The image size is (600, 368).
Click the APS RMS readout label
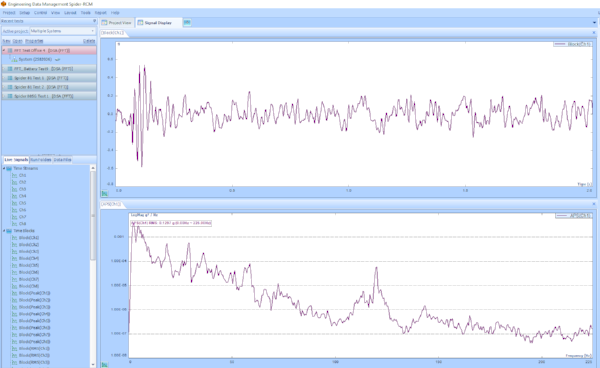tap(171, 223)
